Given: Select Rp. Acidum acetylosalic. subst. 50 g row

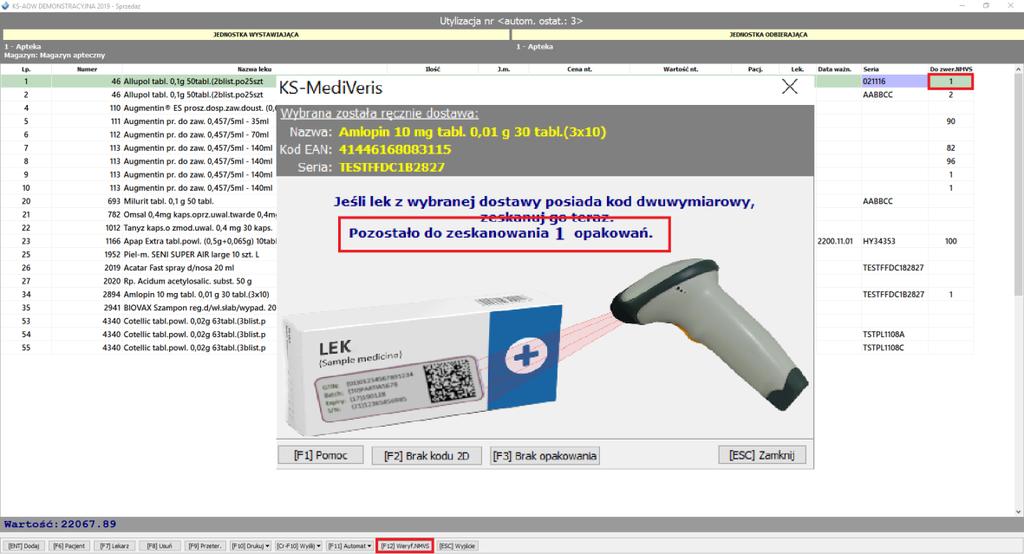Looking at the screenshot, I should point(138,281).
